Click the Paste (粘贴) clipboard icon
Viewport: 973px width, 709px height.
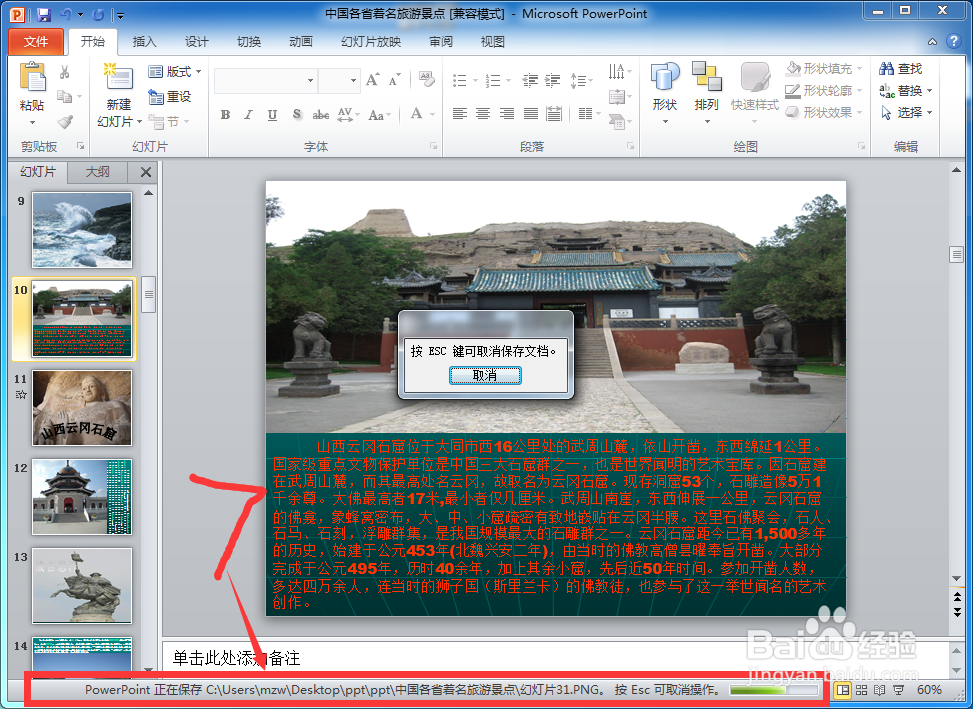(x=32, y=78)
